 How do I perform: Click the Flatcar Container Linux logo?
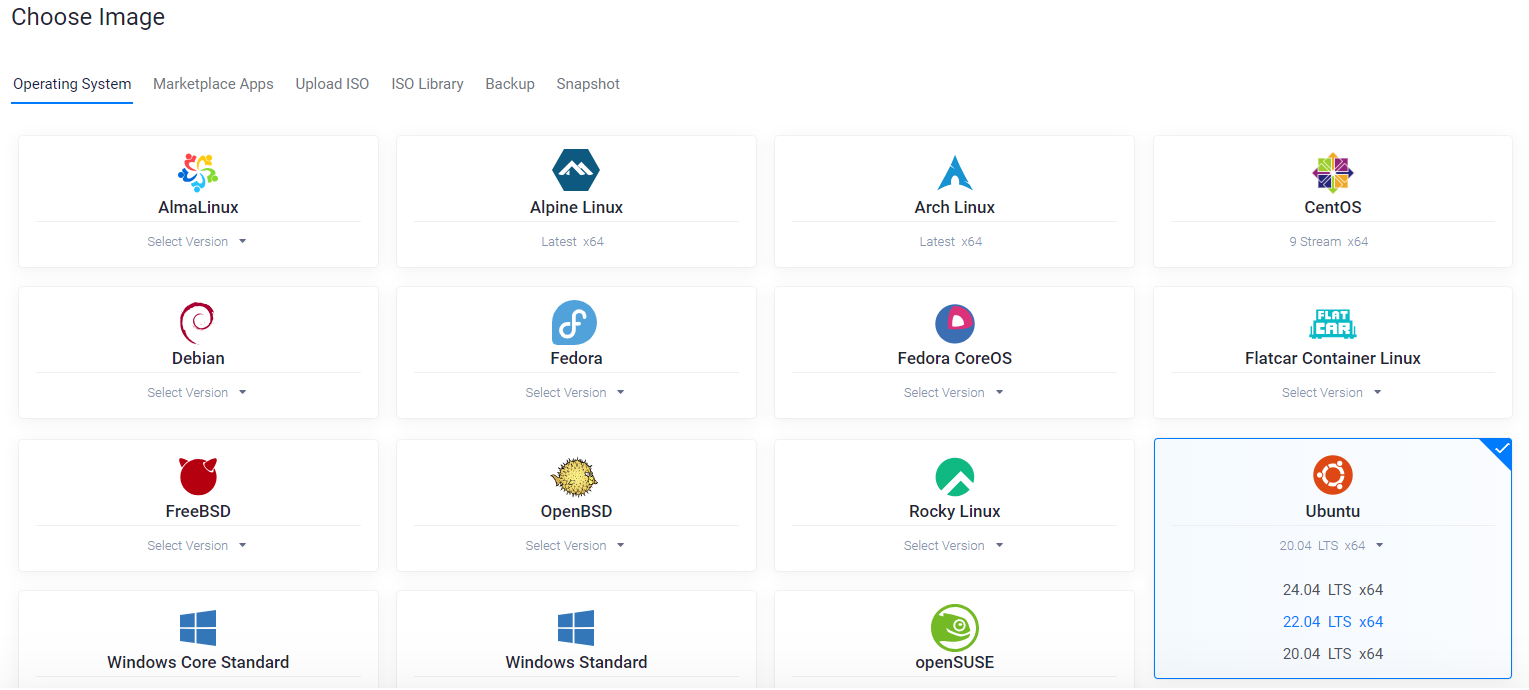tap(1333, 324)
